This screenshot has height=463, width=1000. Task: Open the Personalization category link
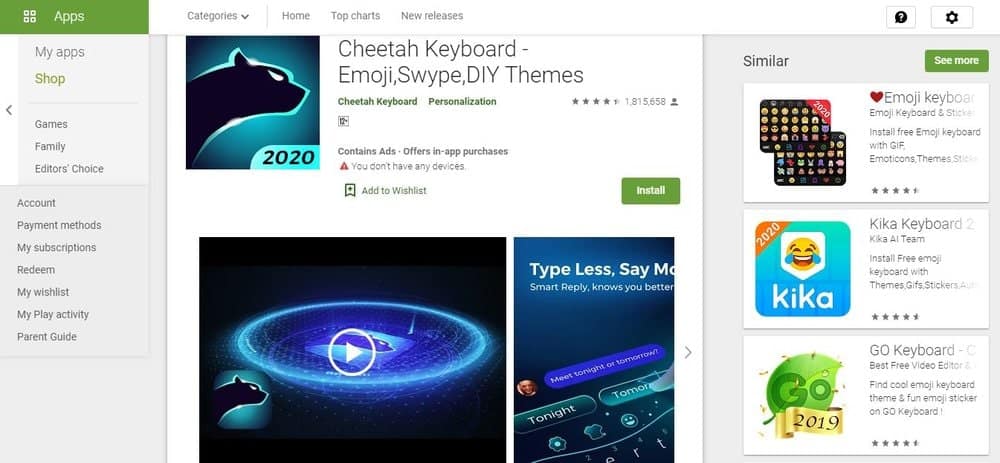(x=462, y=101)
